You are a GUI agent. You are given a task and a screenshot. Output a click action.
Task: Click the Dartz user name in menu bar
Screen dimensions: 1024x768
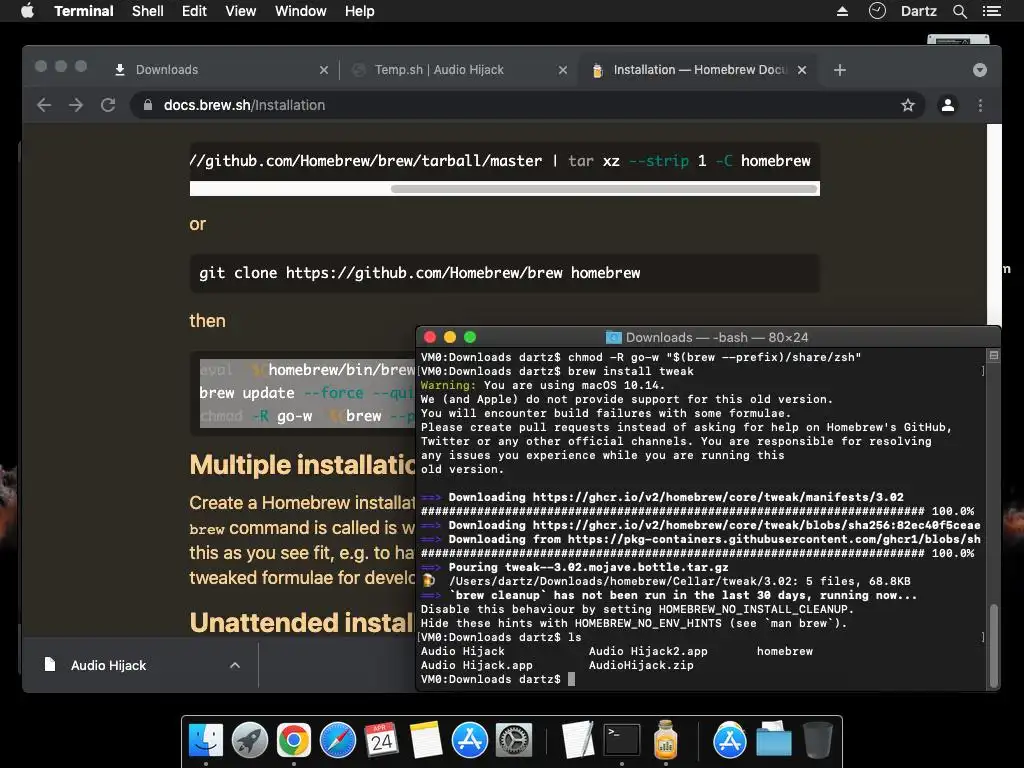918,11
